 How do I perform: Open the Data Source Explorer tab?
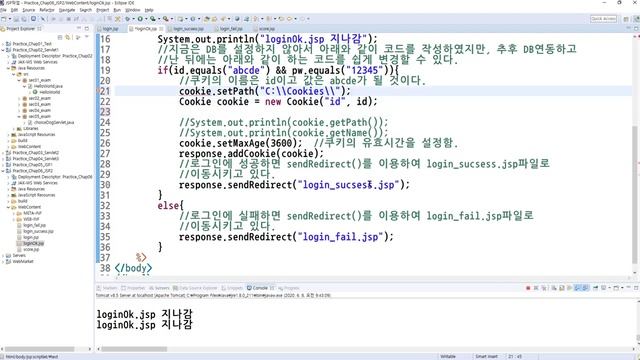pyautogui.click(x=195, y=288)
